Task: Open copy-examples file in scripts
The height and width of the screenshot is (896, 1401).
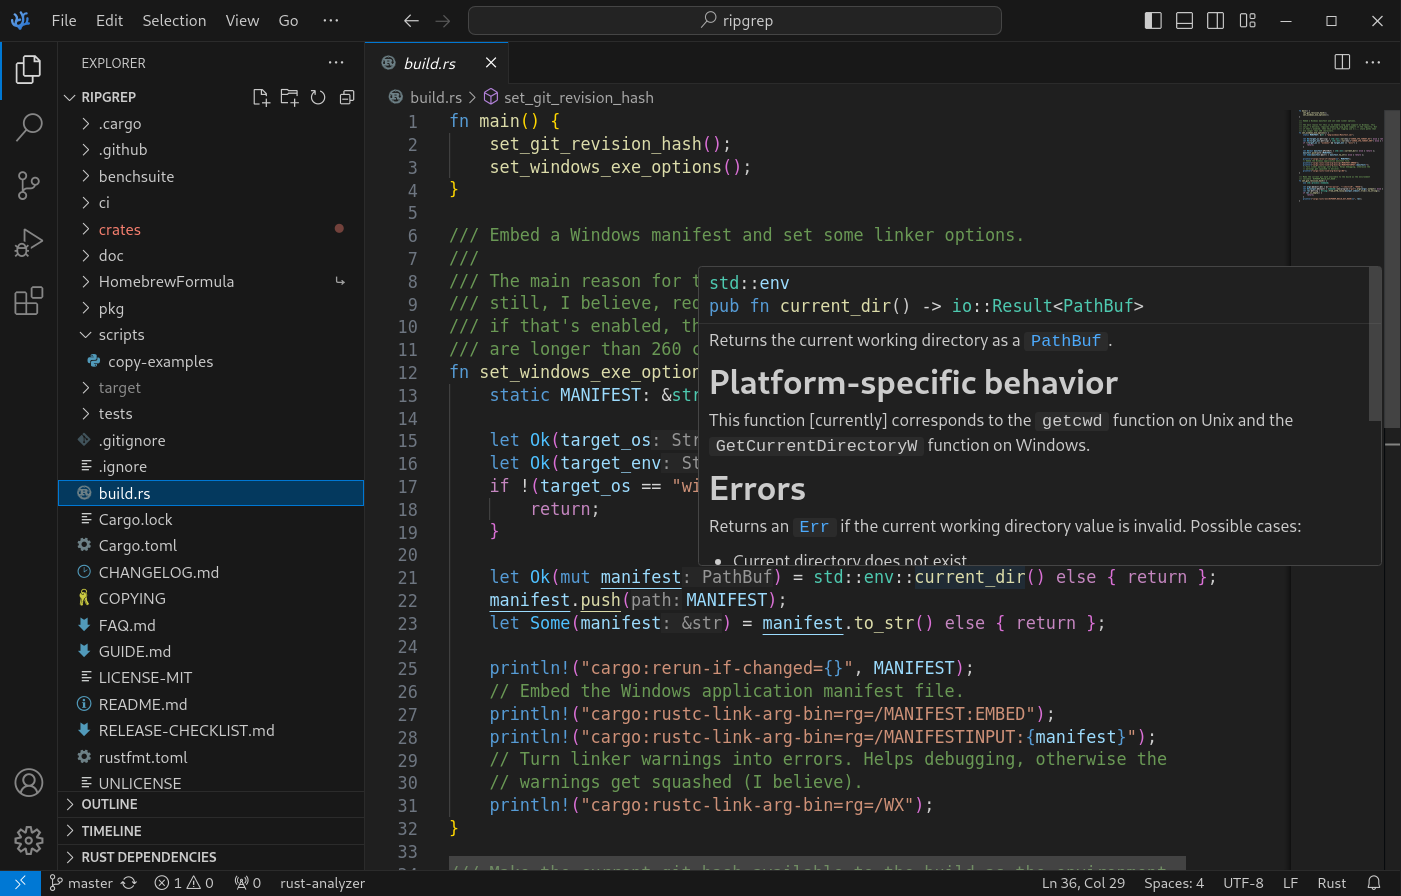Action: pyautogui.click(x=211, y=361)
